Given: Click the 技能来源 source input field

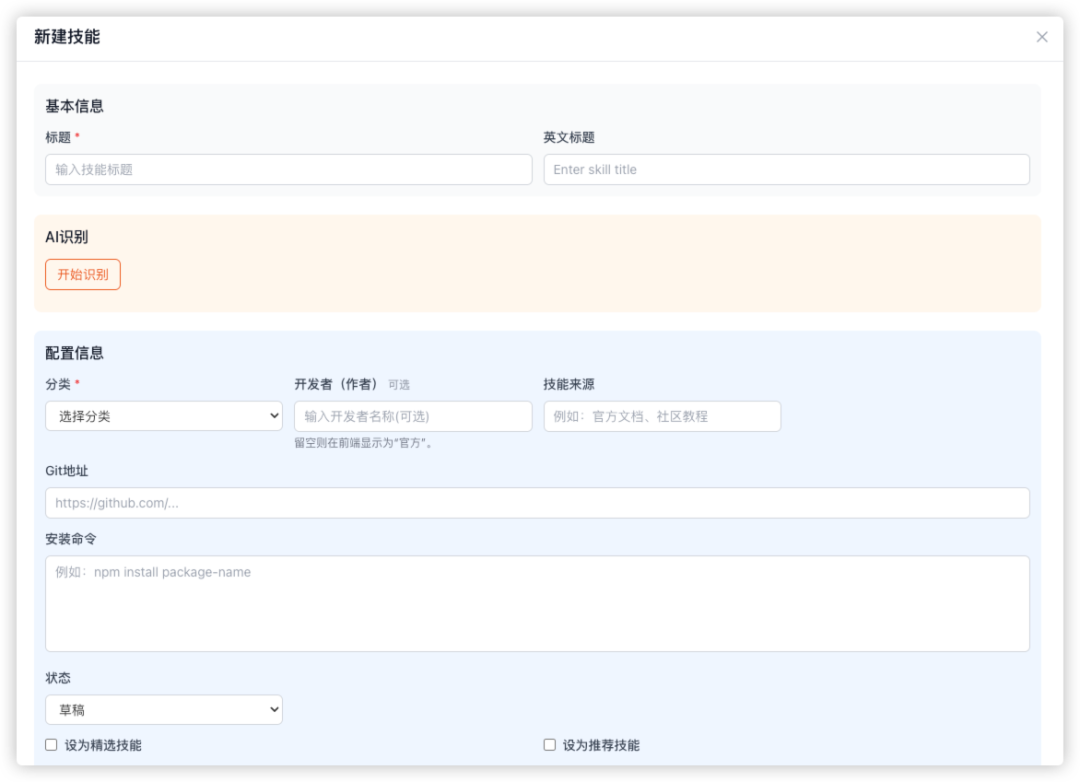Looking at the screenshot, I should tap(661, 415).
